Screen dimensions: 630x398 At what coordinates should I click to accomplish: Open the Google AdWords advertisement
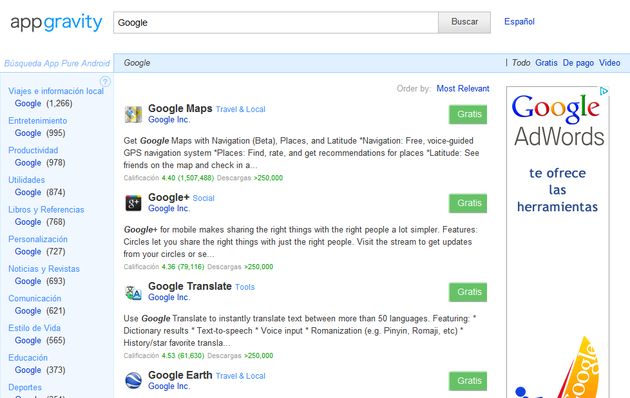click(x=558, y=242)
